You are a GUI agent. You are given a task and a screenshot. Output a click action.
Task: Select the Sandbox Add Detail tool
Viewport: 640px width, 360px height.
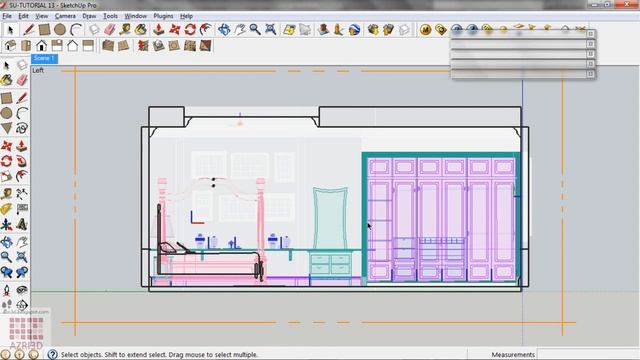(190, 46)
